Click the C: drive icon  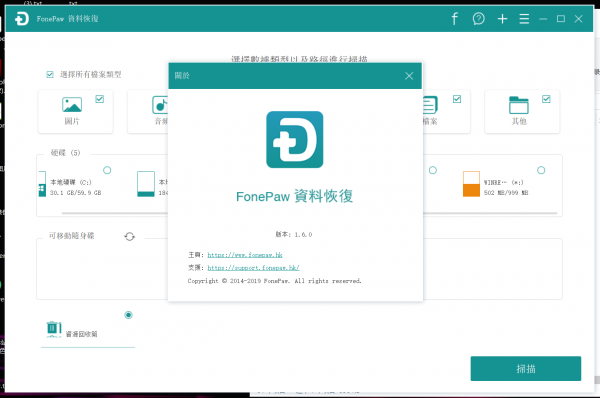click(x=42, y=184)
